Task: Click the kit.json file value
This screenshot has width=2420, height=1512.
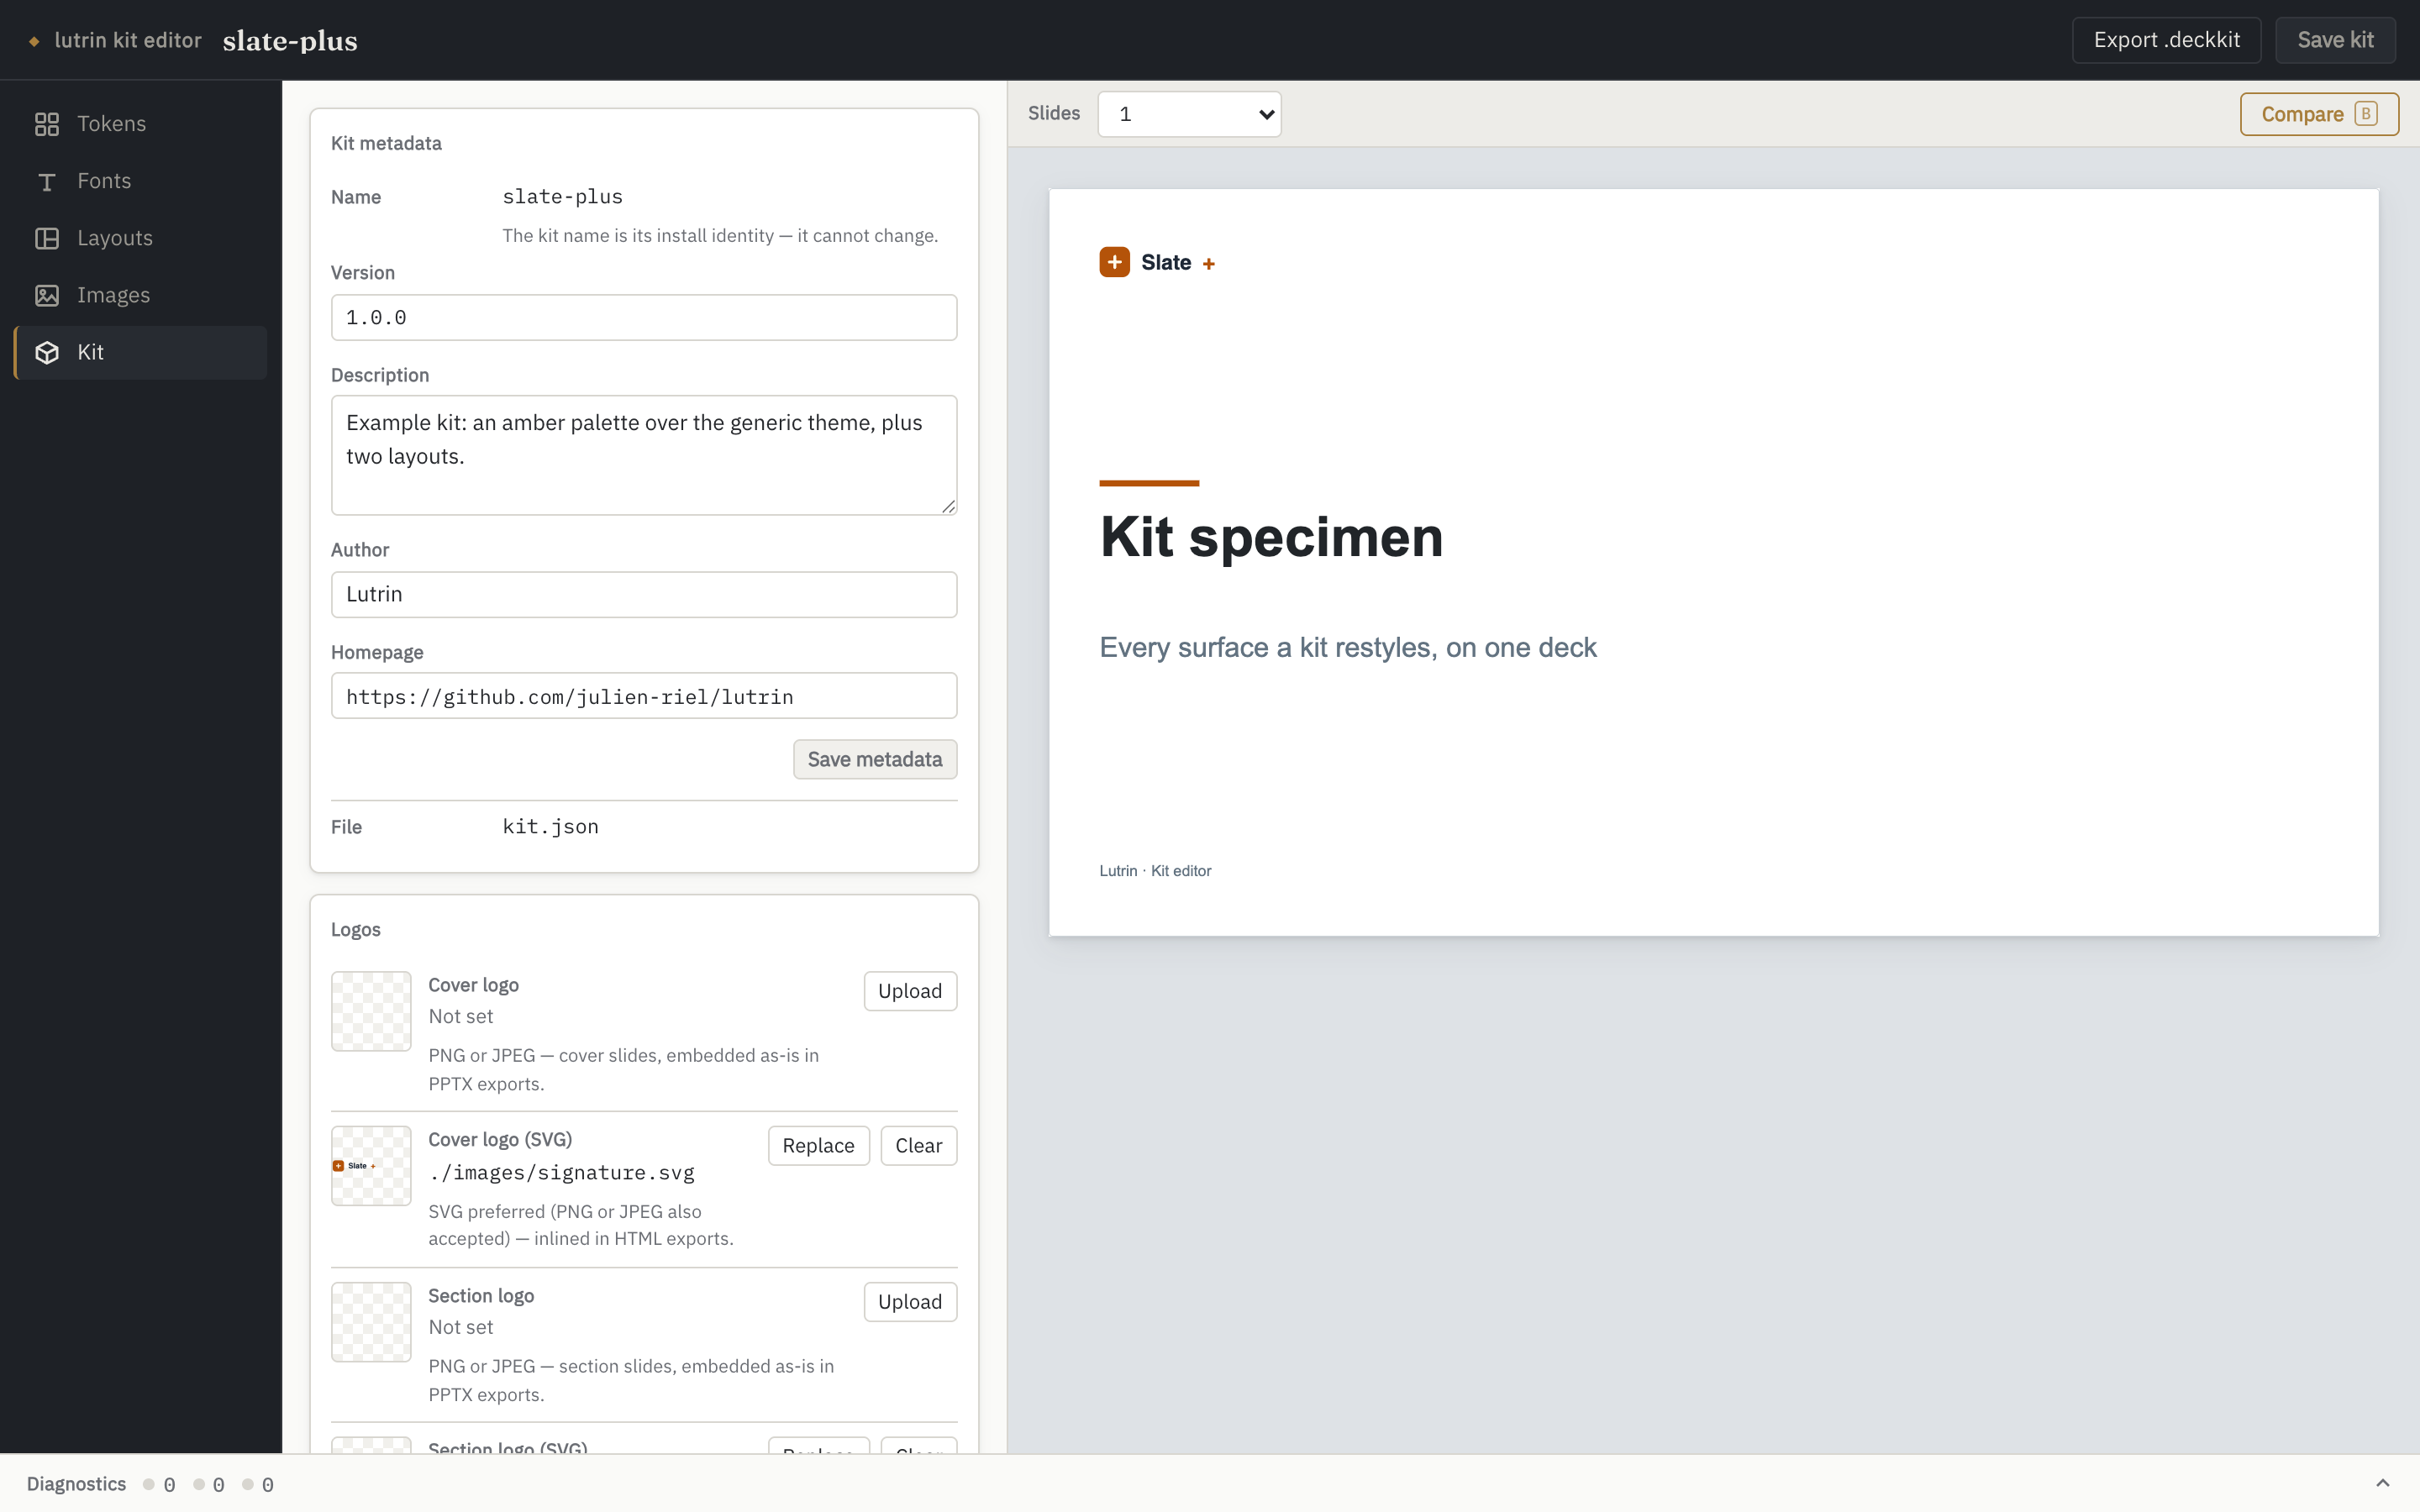Action: 550,826
